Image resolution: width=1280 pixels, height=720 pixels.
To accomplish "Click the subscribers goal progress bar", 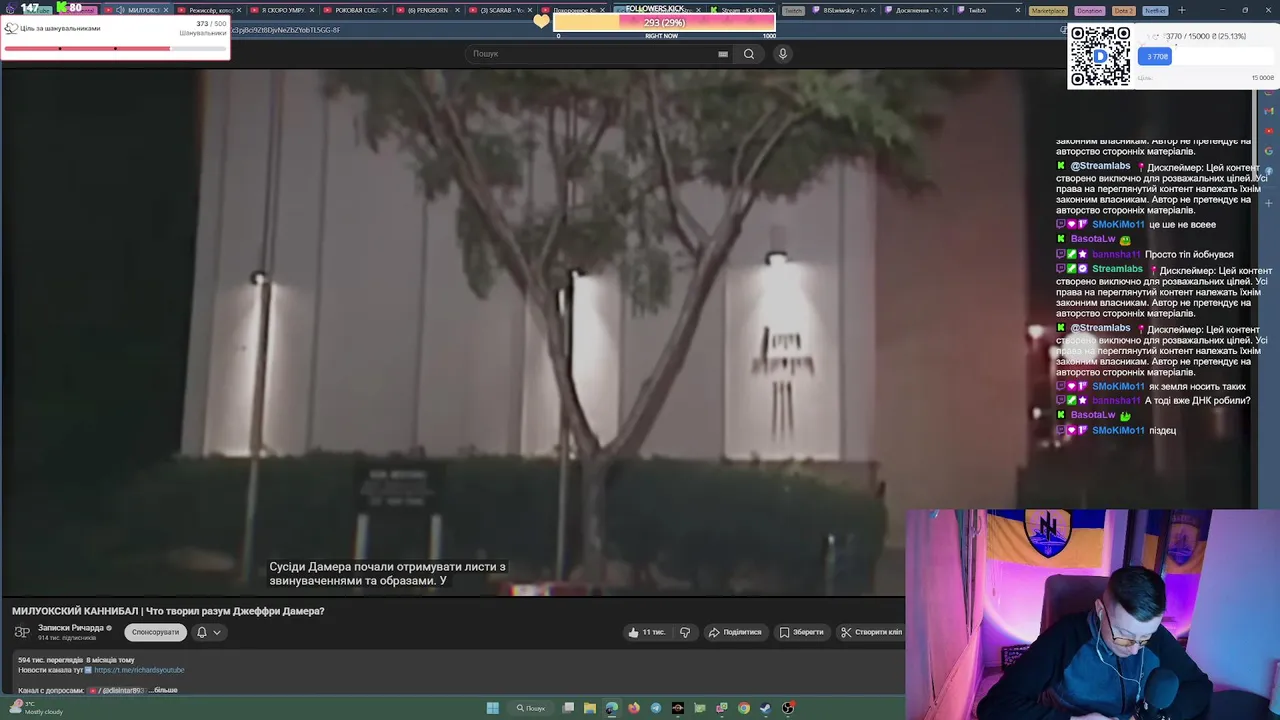I will pyautogui.click(x=115, y=48).
